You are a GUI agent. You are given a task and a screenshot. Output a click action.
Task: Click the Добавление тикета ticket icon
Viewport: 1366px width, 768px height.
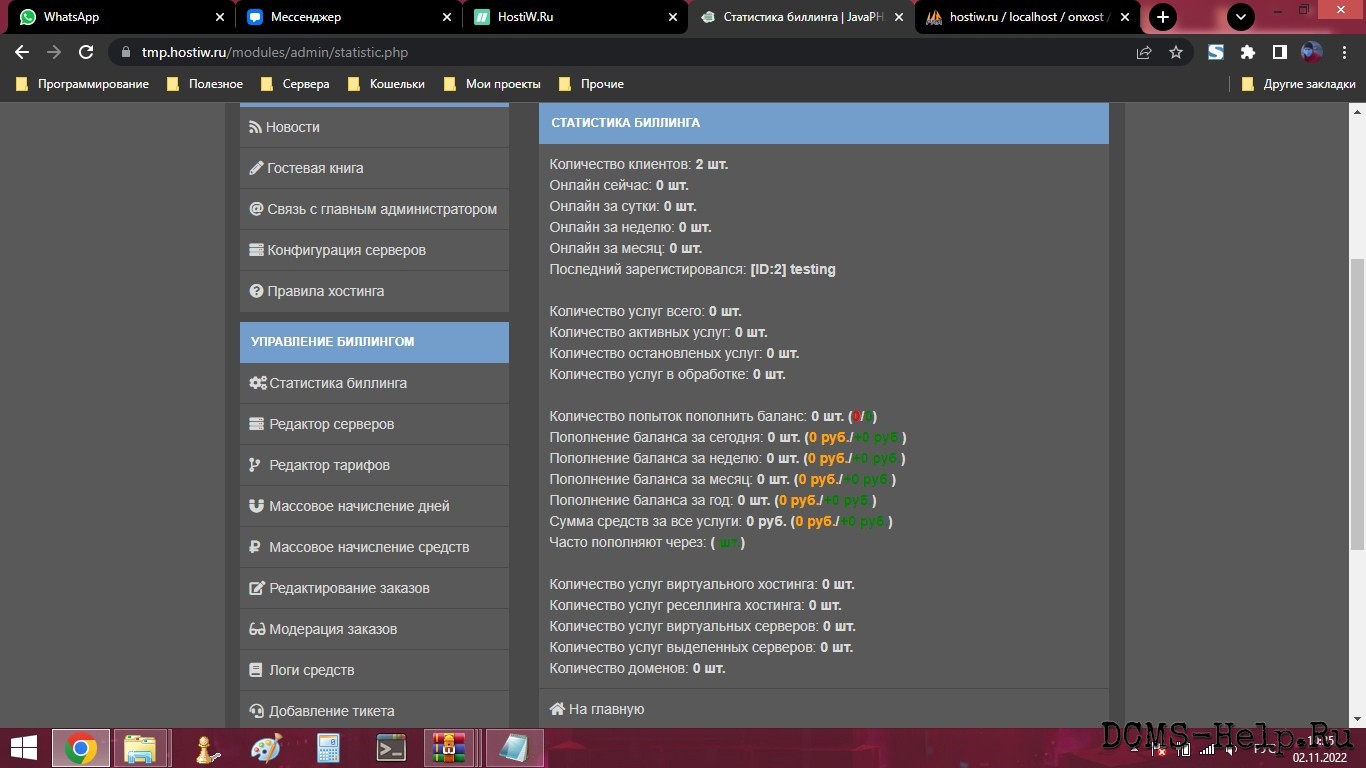pyautogui.click(x=258, y=711)
